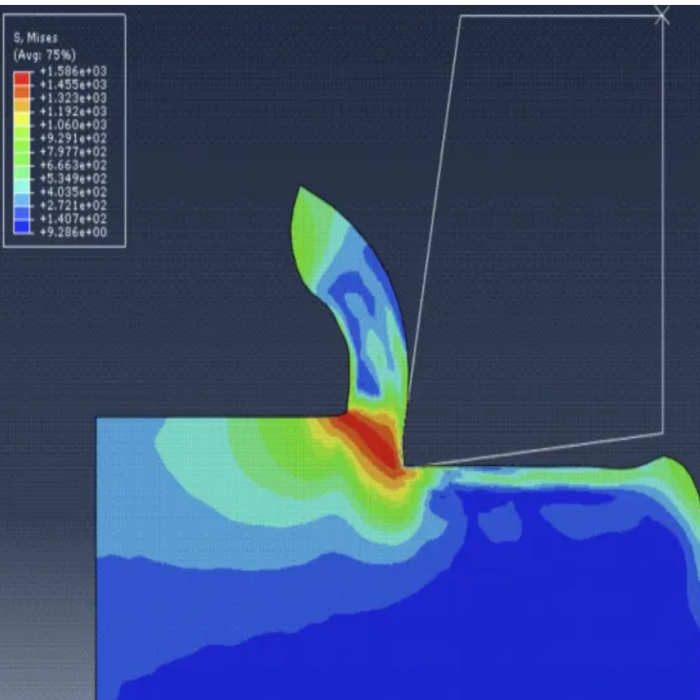
Task: Click the 'S, Mises' legend title
Action: pos(35,38)
